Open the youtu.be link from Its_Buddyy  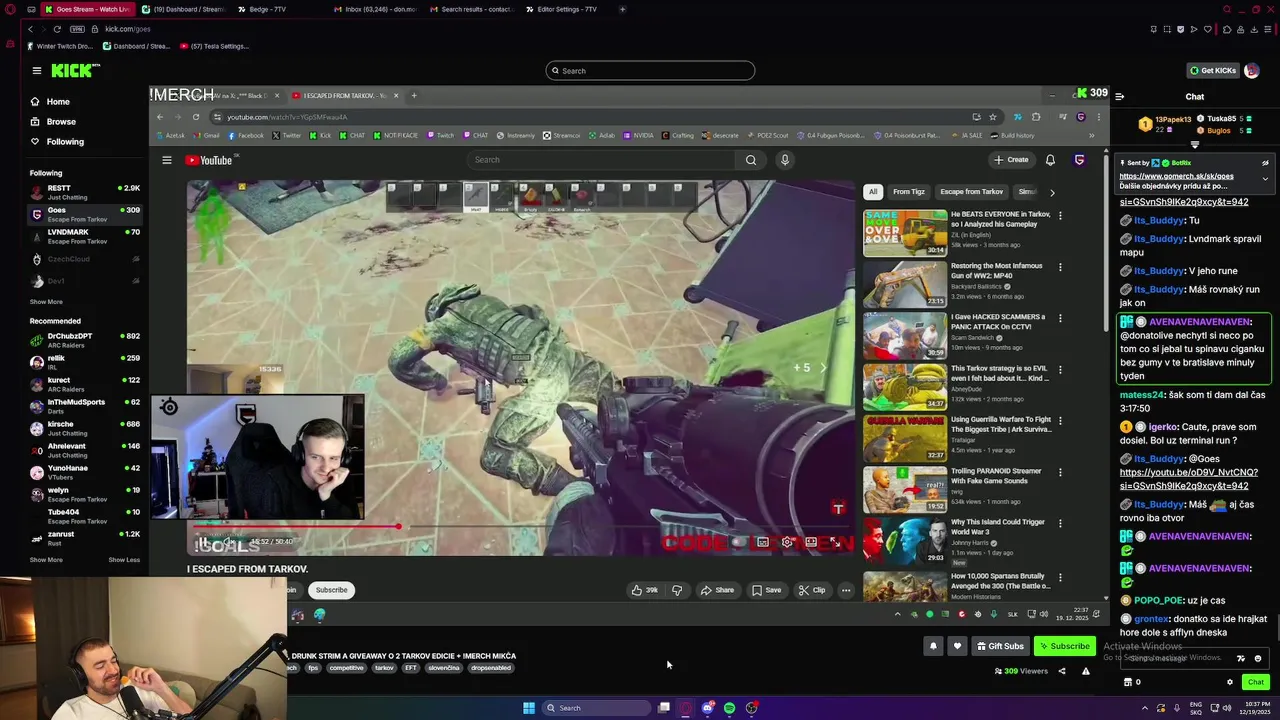point(1188,479)
